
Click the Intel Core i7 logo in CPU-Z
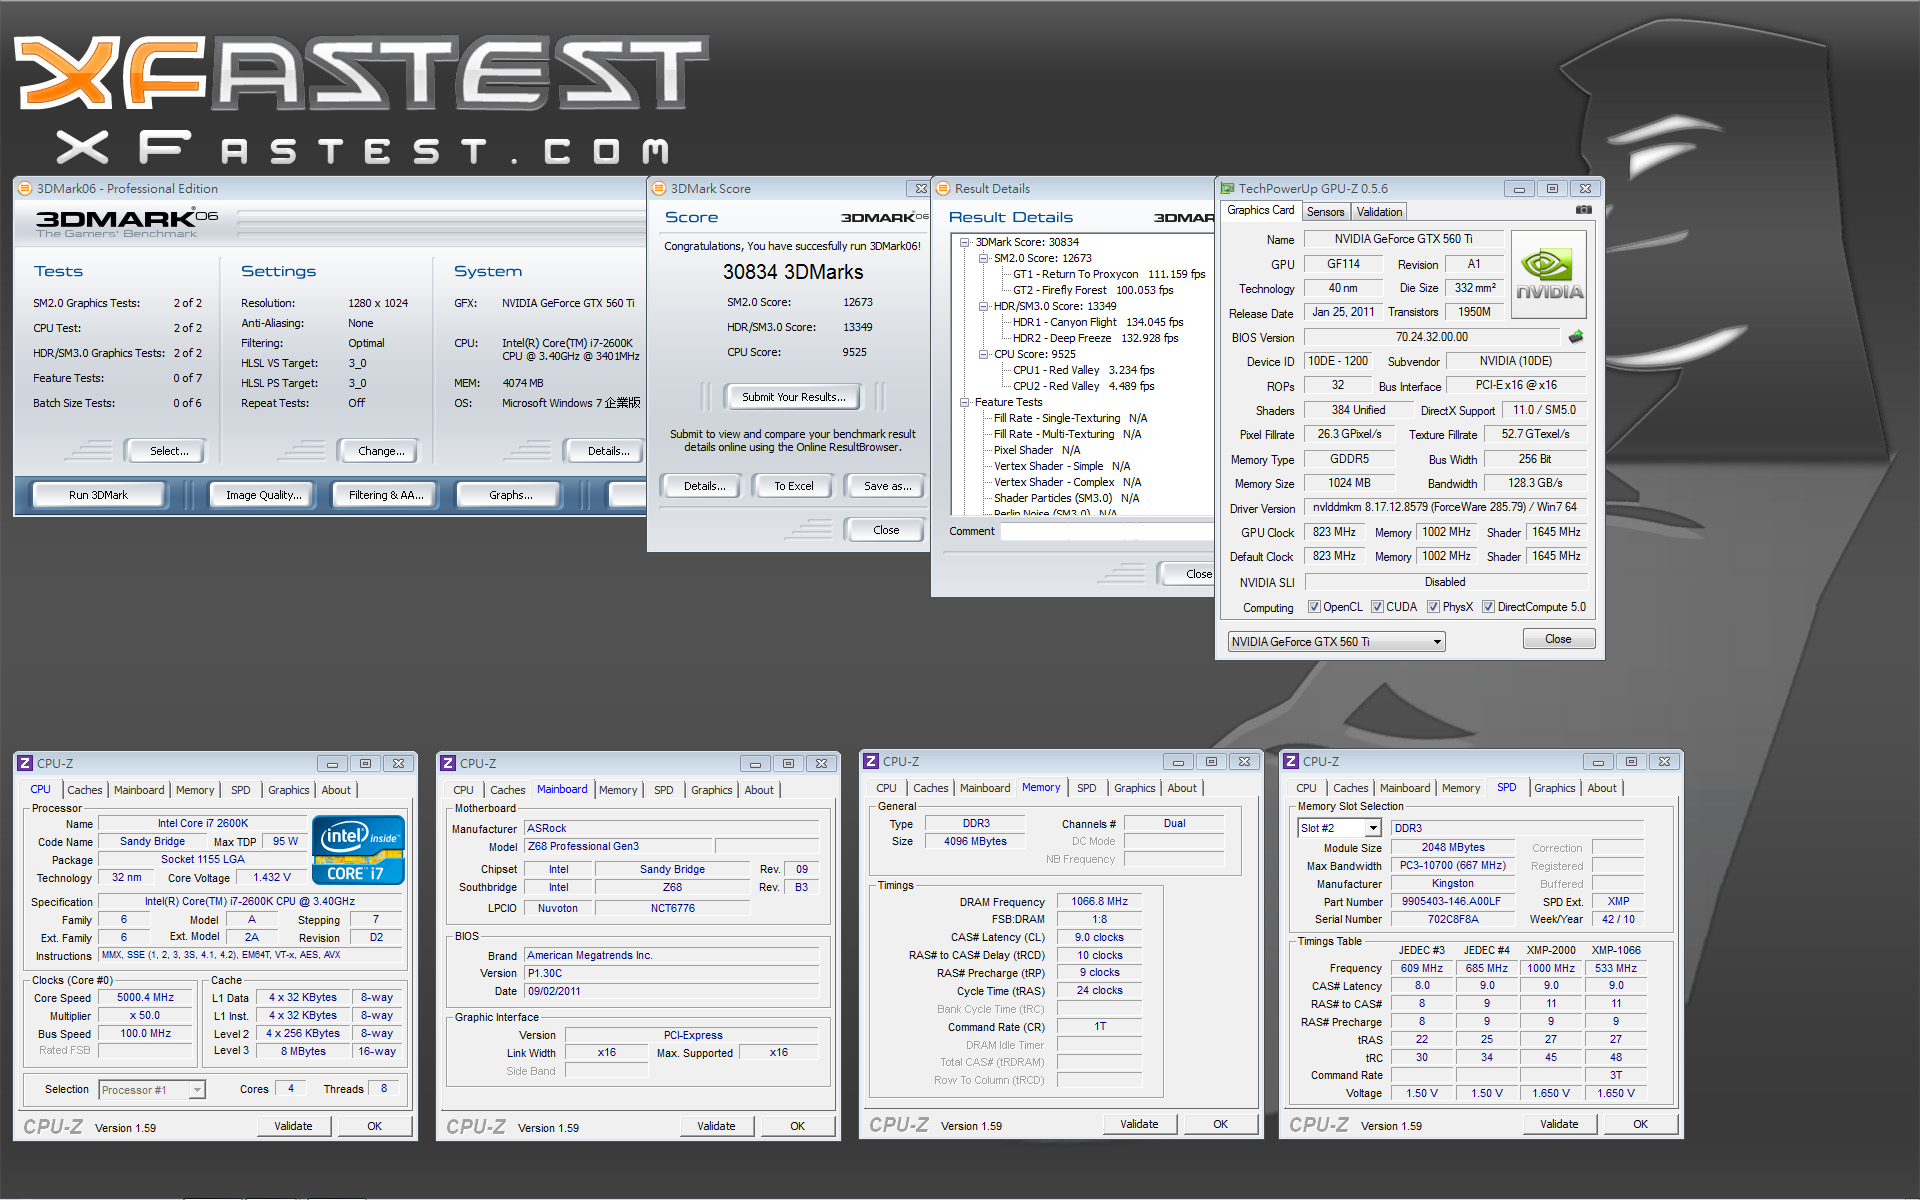pyautogui.click(x=358, y=850)
